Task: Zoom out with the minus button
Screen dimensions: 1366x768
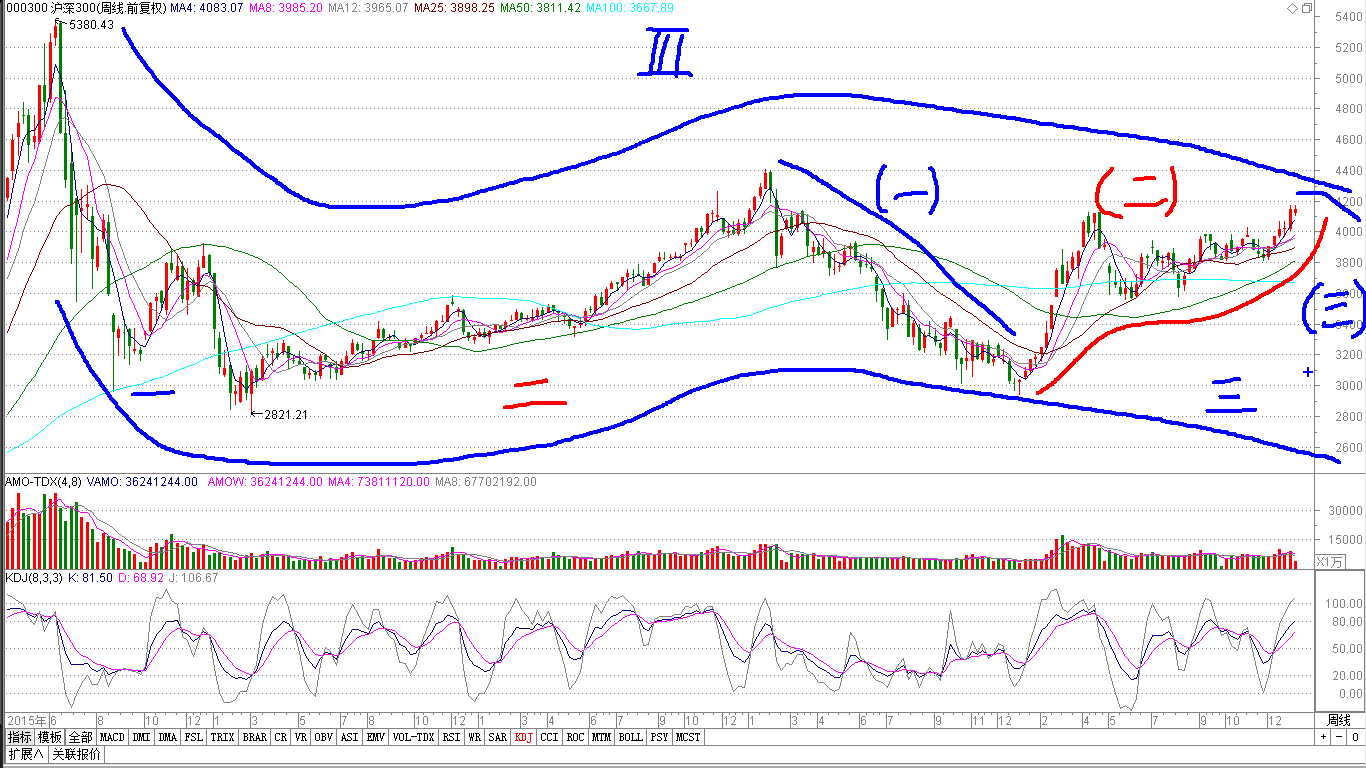Action: 1337,737
